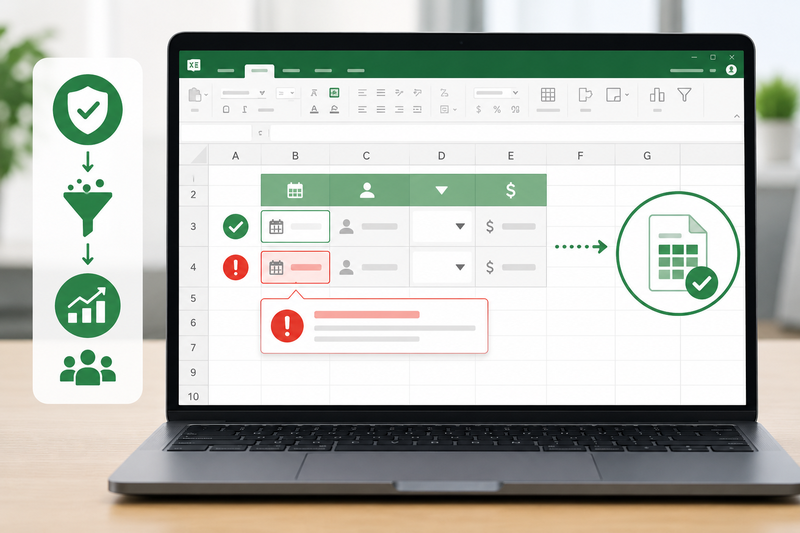Open the dropdown arrow in row 3
This screenshot has width=800, height=533.
pyautogui.click(x=460, y=226)
